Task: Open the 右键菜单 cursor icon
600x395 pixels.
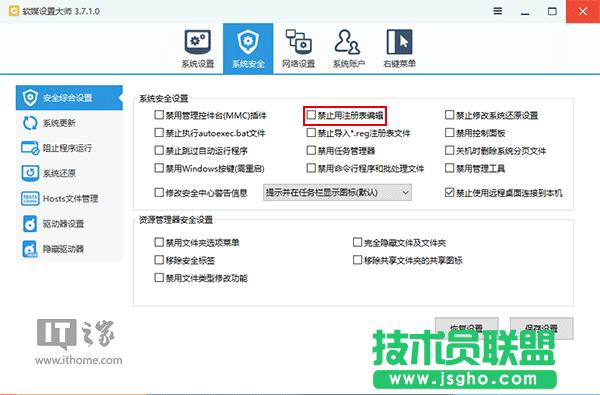Action: click(x=399, y=42)
